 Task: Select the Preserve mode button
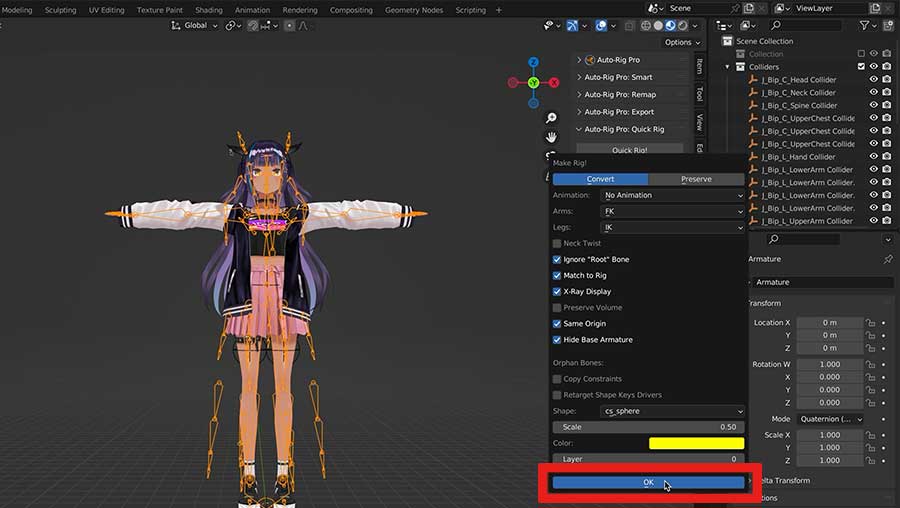pyautogui.click(x=696, y=179)
